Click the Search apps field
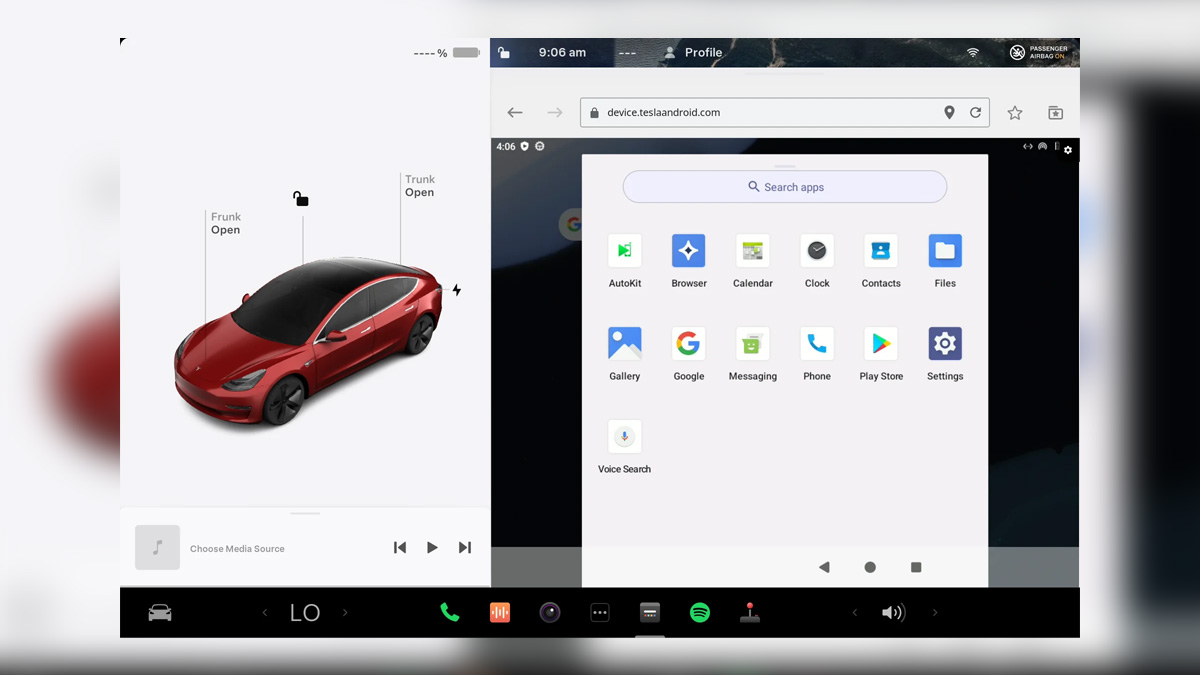This screenshot has width=1200, height=675. pos(785,187)
